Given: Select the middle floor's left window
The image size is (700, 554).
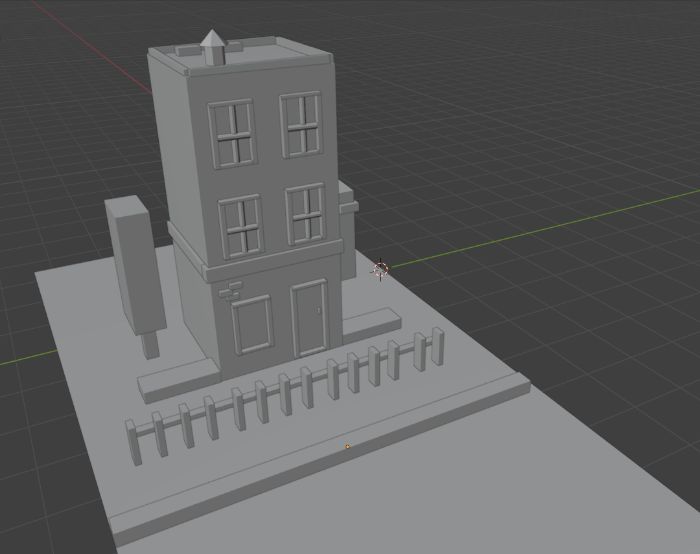Looking at the screenshot, I should (x=241, y=226).
